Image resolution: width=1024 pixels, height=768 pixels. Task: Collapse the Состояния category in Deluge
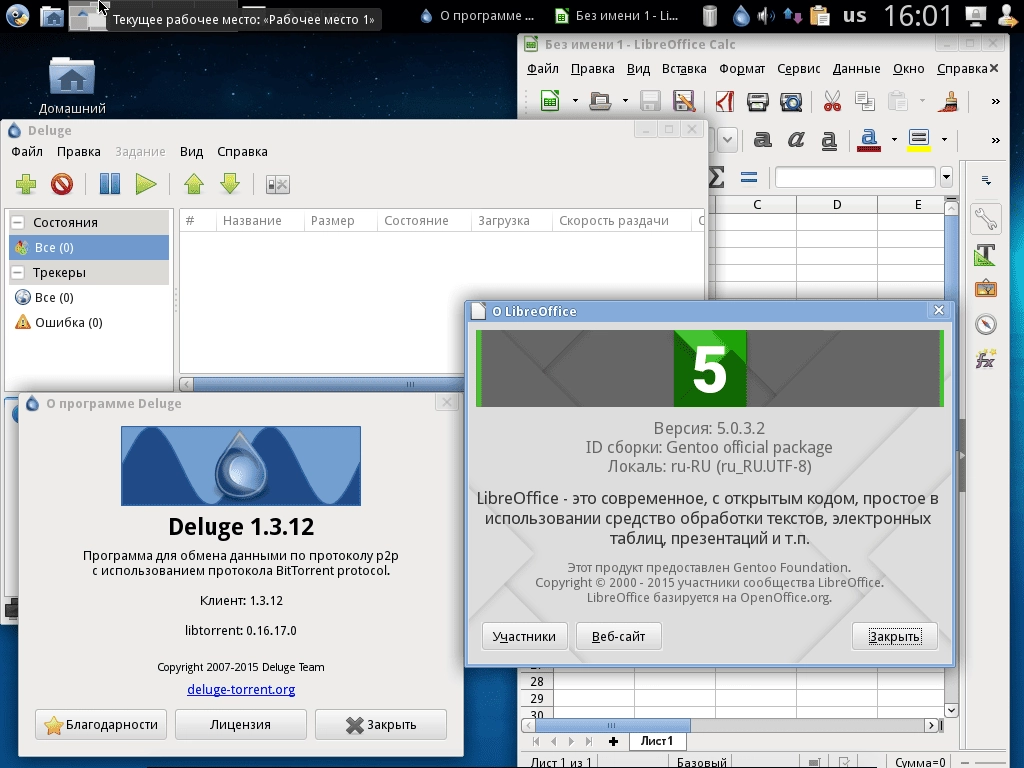tap(18, 223)
